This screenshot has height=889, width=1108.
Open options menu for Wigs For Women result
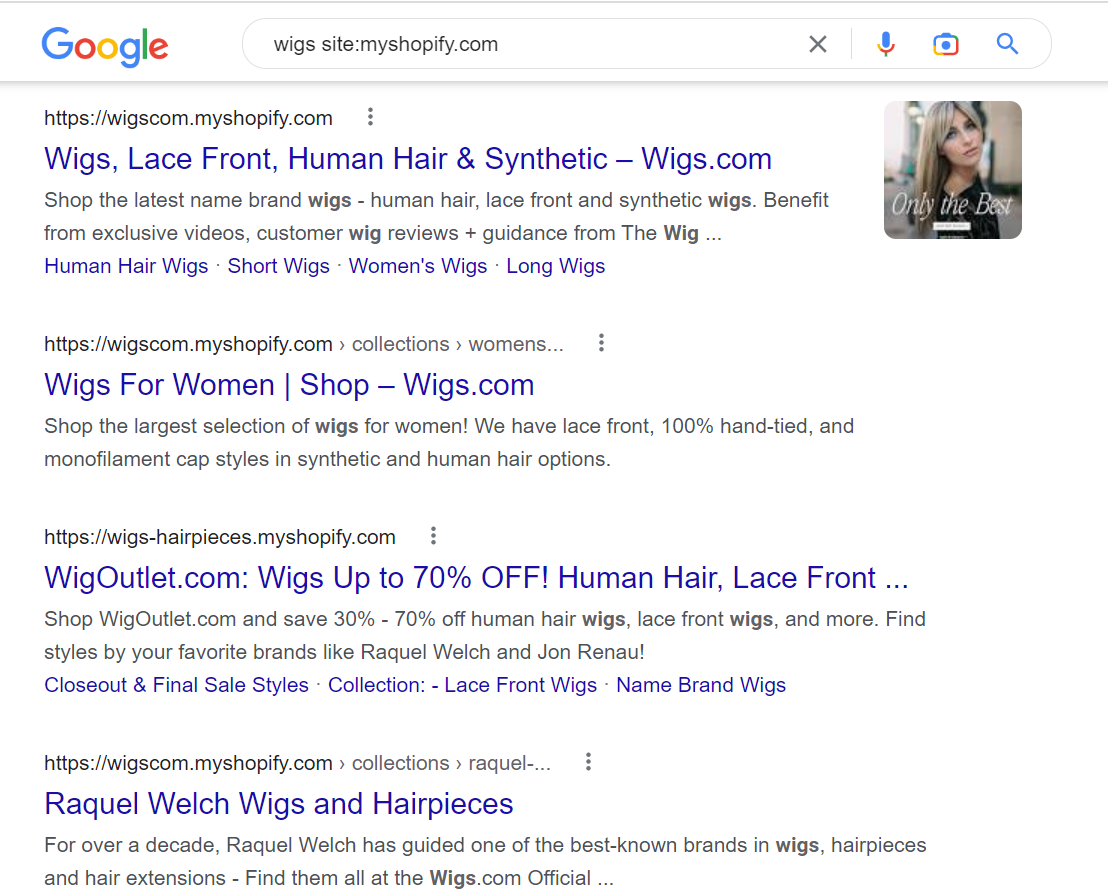coord(601,343)
